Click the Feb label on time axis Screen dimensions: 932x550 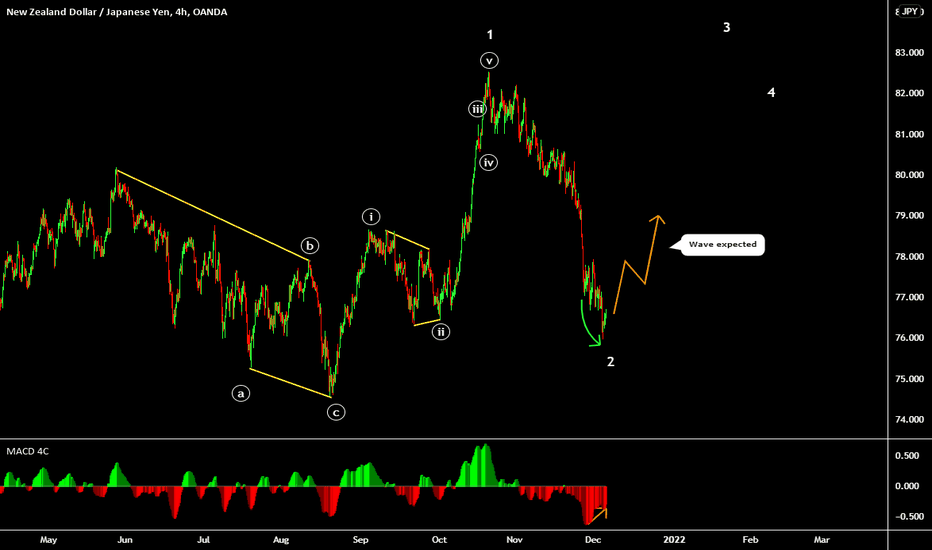click(750, 540)
